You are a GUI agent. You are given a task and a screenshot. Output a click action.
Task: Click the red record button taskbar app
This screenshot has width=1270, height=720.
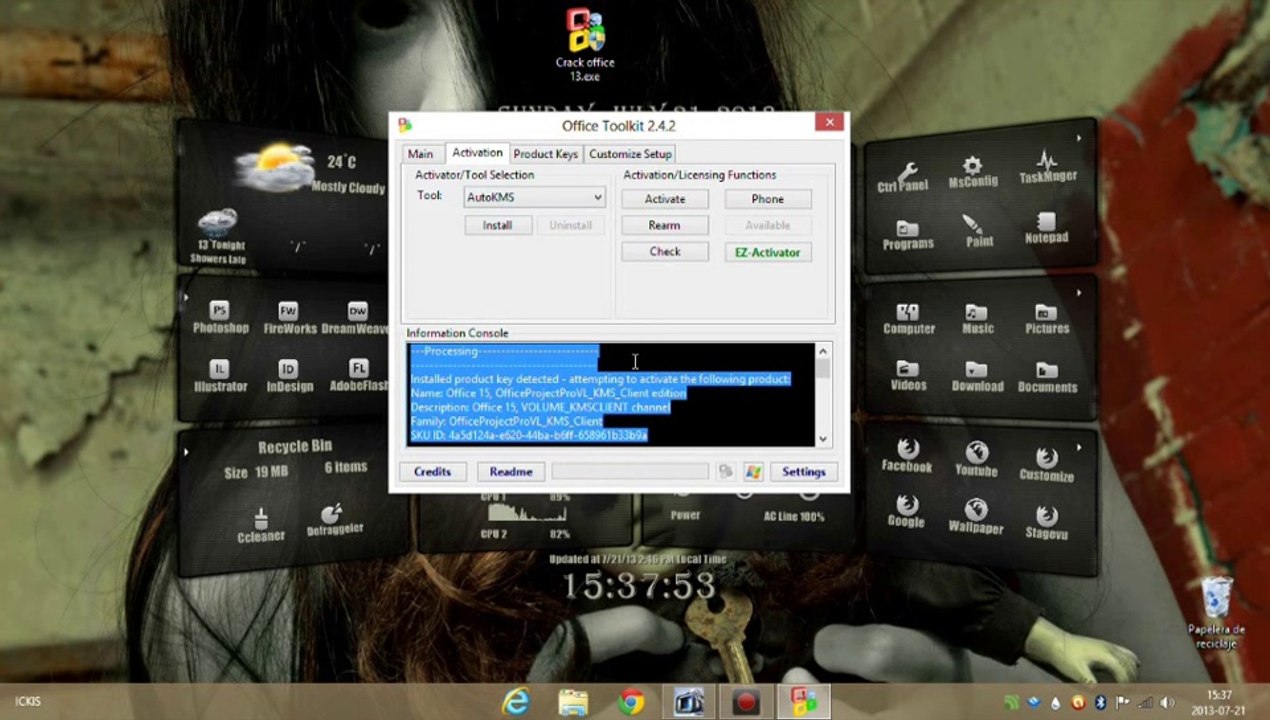[x=746, y=702]
